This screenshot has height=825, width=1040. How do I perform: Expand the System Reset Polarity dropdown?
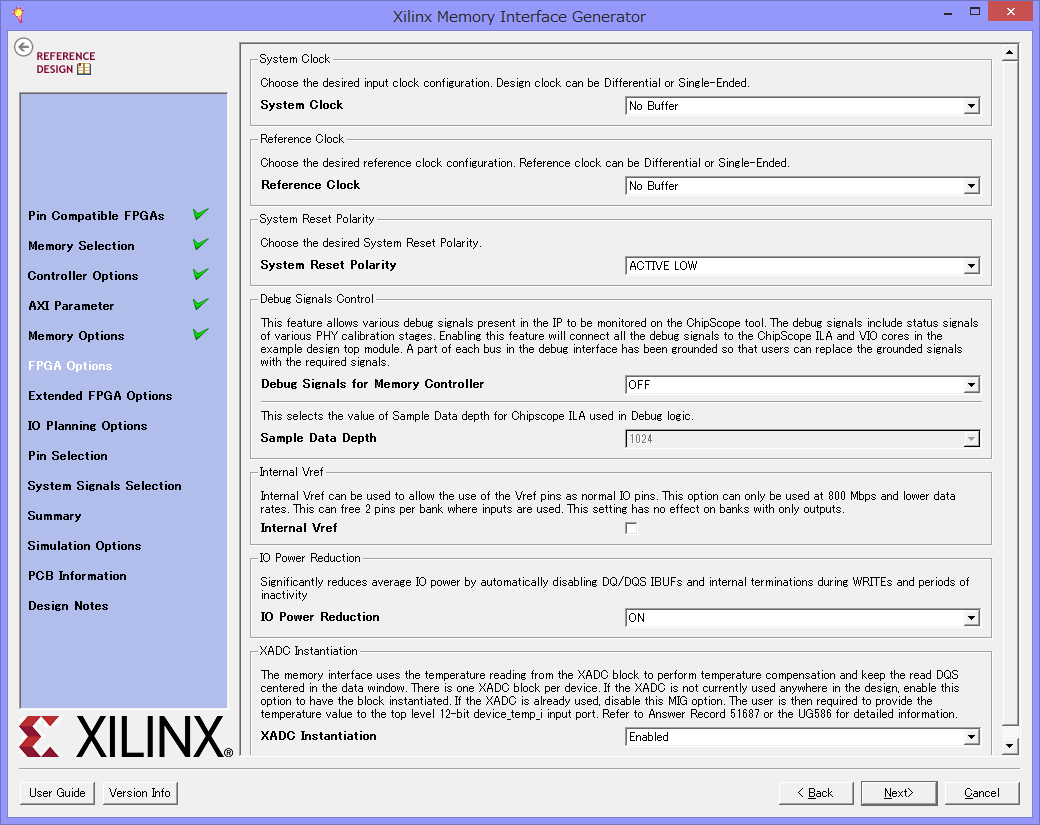[x=970, y=266]
